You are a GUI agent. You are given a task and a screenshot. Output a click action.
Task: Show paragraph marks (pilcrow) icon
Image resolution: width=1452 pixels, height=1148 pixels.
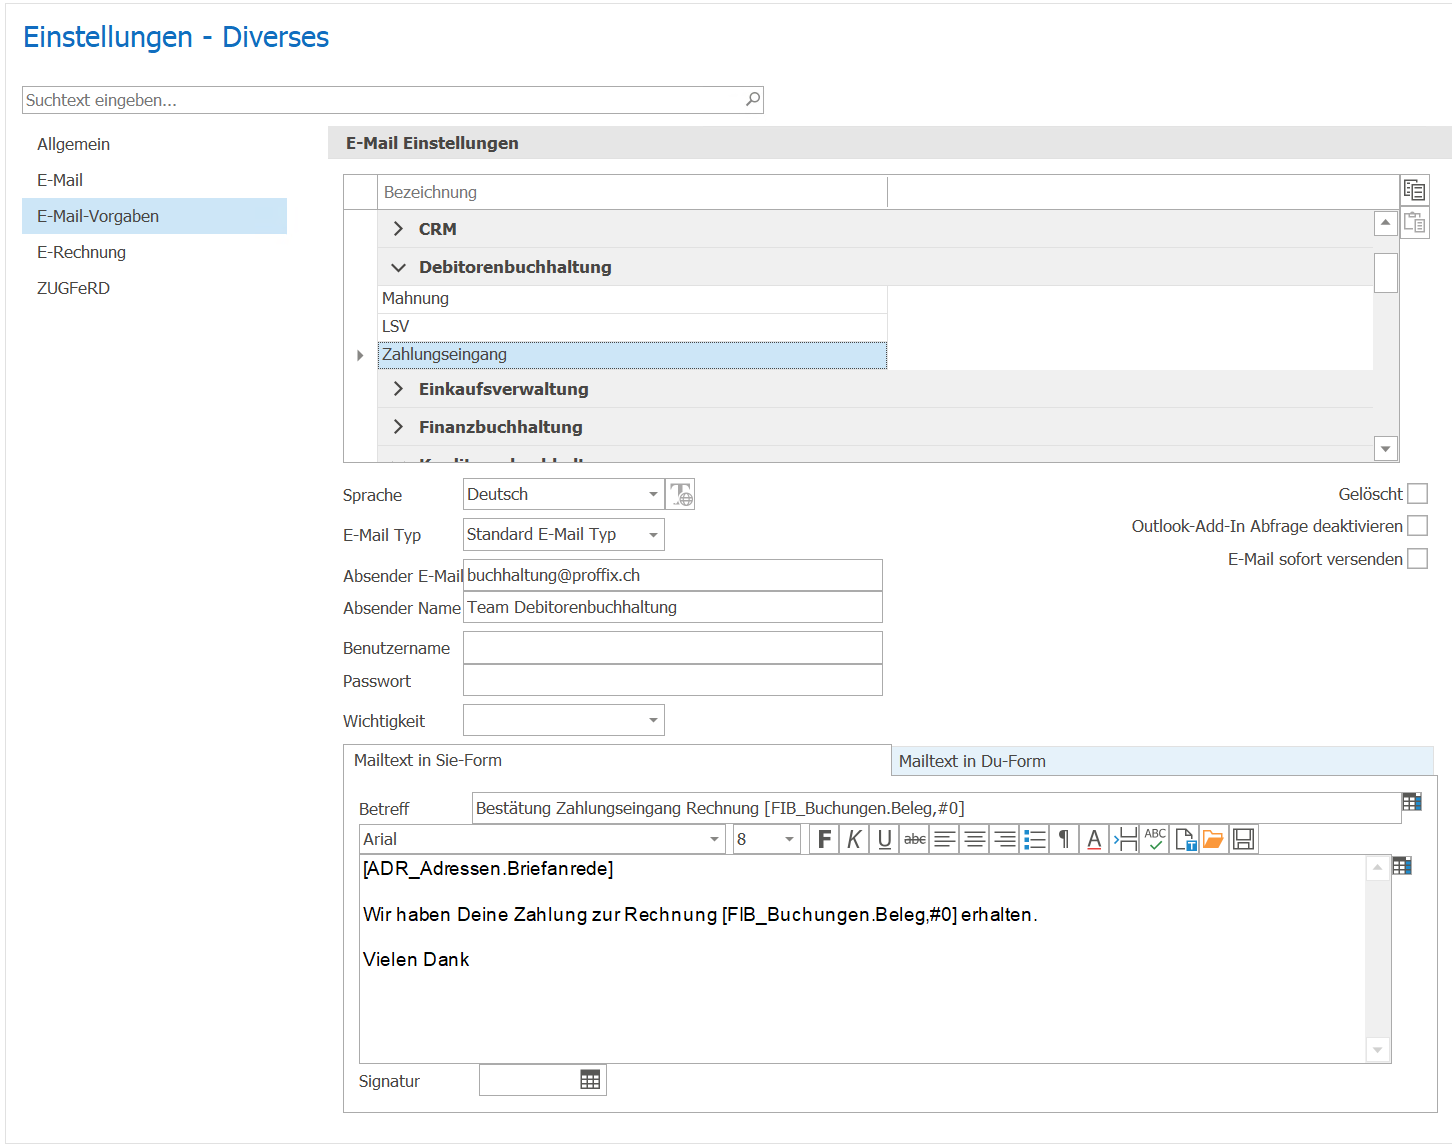1064,839
